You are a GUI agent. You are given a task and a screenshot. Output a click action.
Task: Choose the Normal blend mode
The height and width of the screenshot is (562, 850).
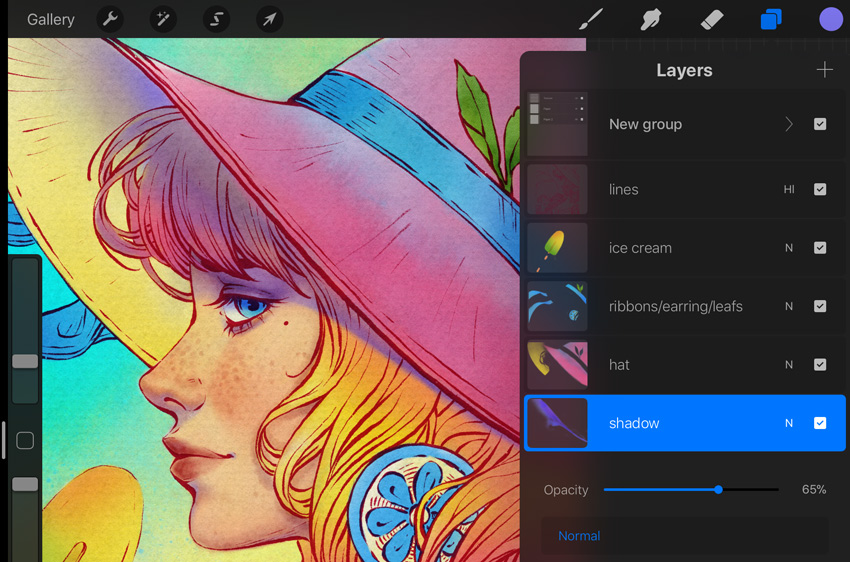(579, 536)
